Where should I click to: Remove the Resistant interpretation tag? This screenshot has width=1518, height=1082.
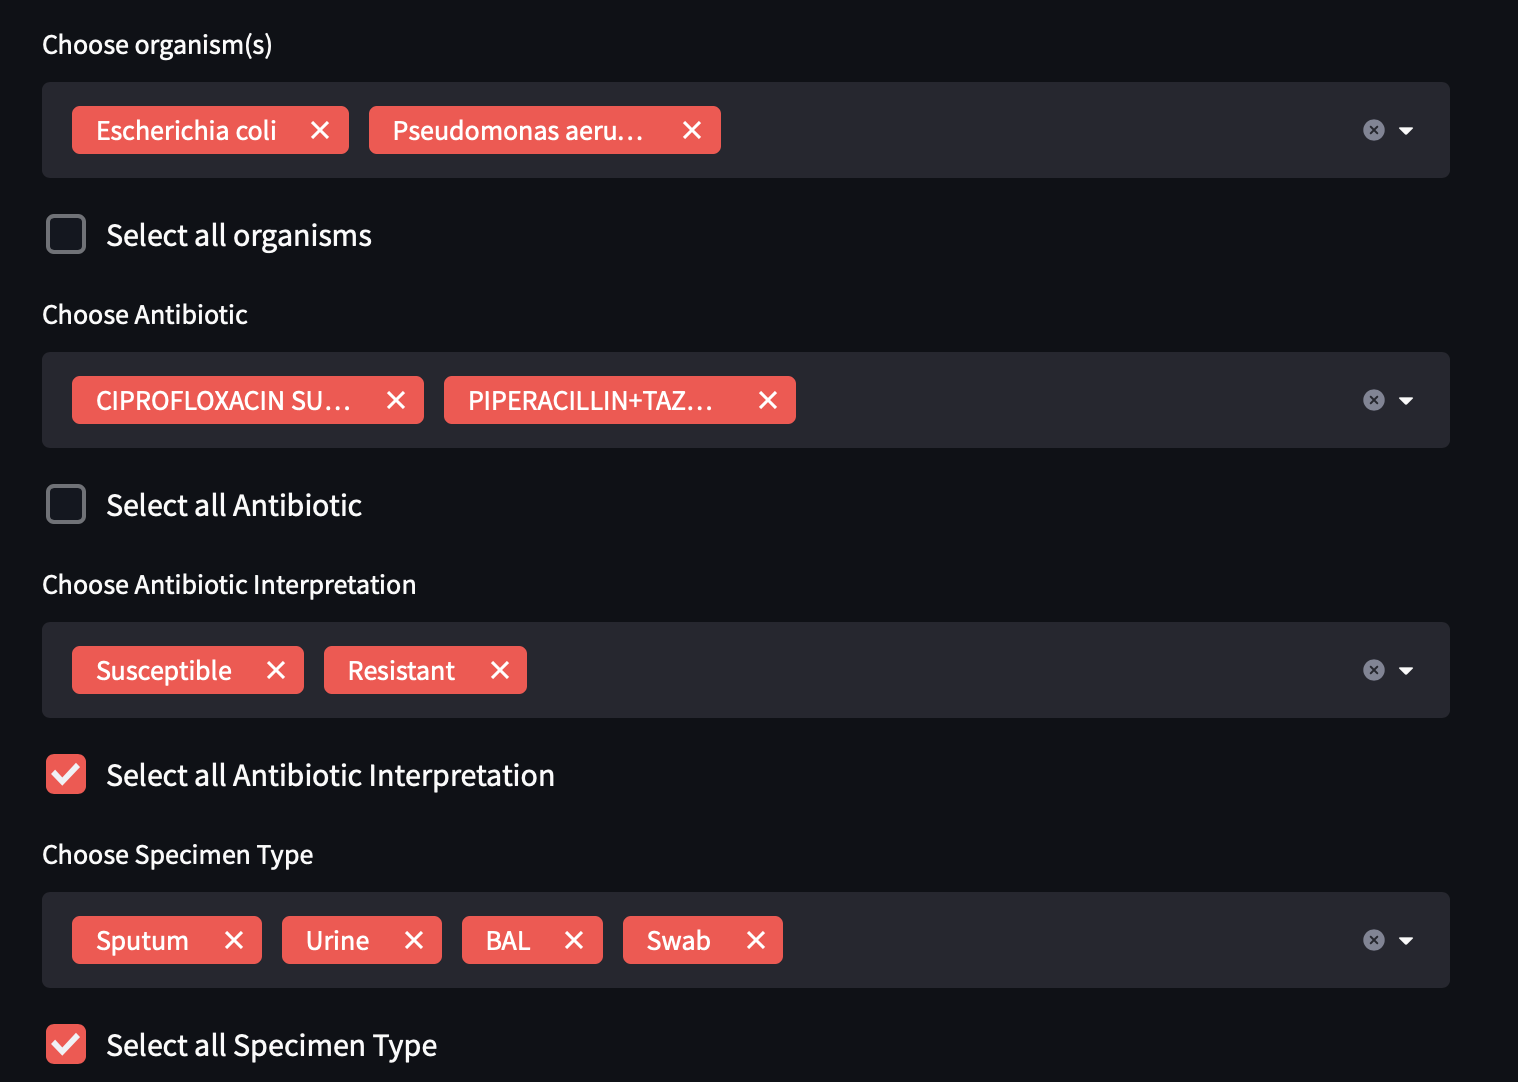[x=500, y=670]
